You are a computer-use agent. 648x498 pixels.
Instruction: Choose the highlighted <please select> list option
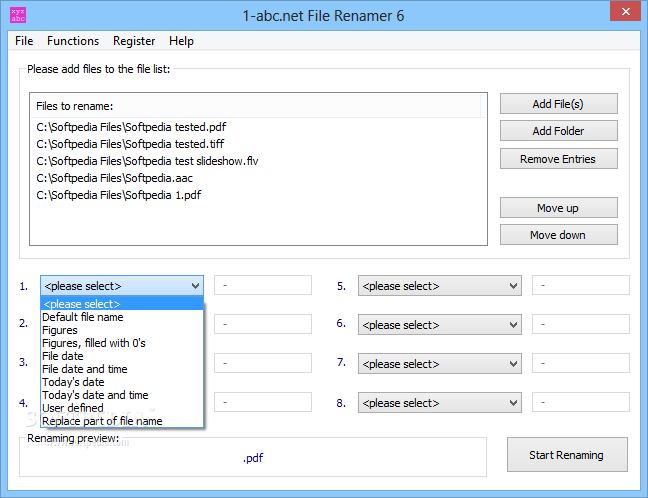click(x=122, y=304)
